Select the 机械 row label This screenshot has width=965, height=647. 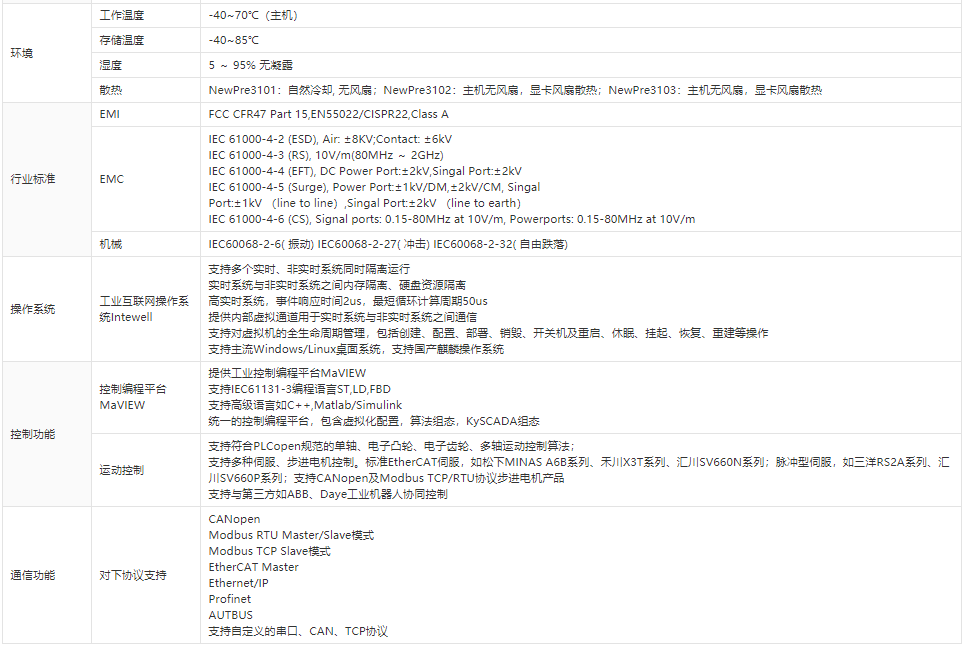[110, 244]
